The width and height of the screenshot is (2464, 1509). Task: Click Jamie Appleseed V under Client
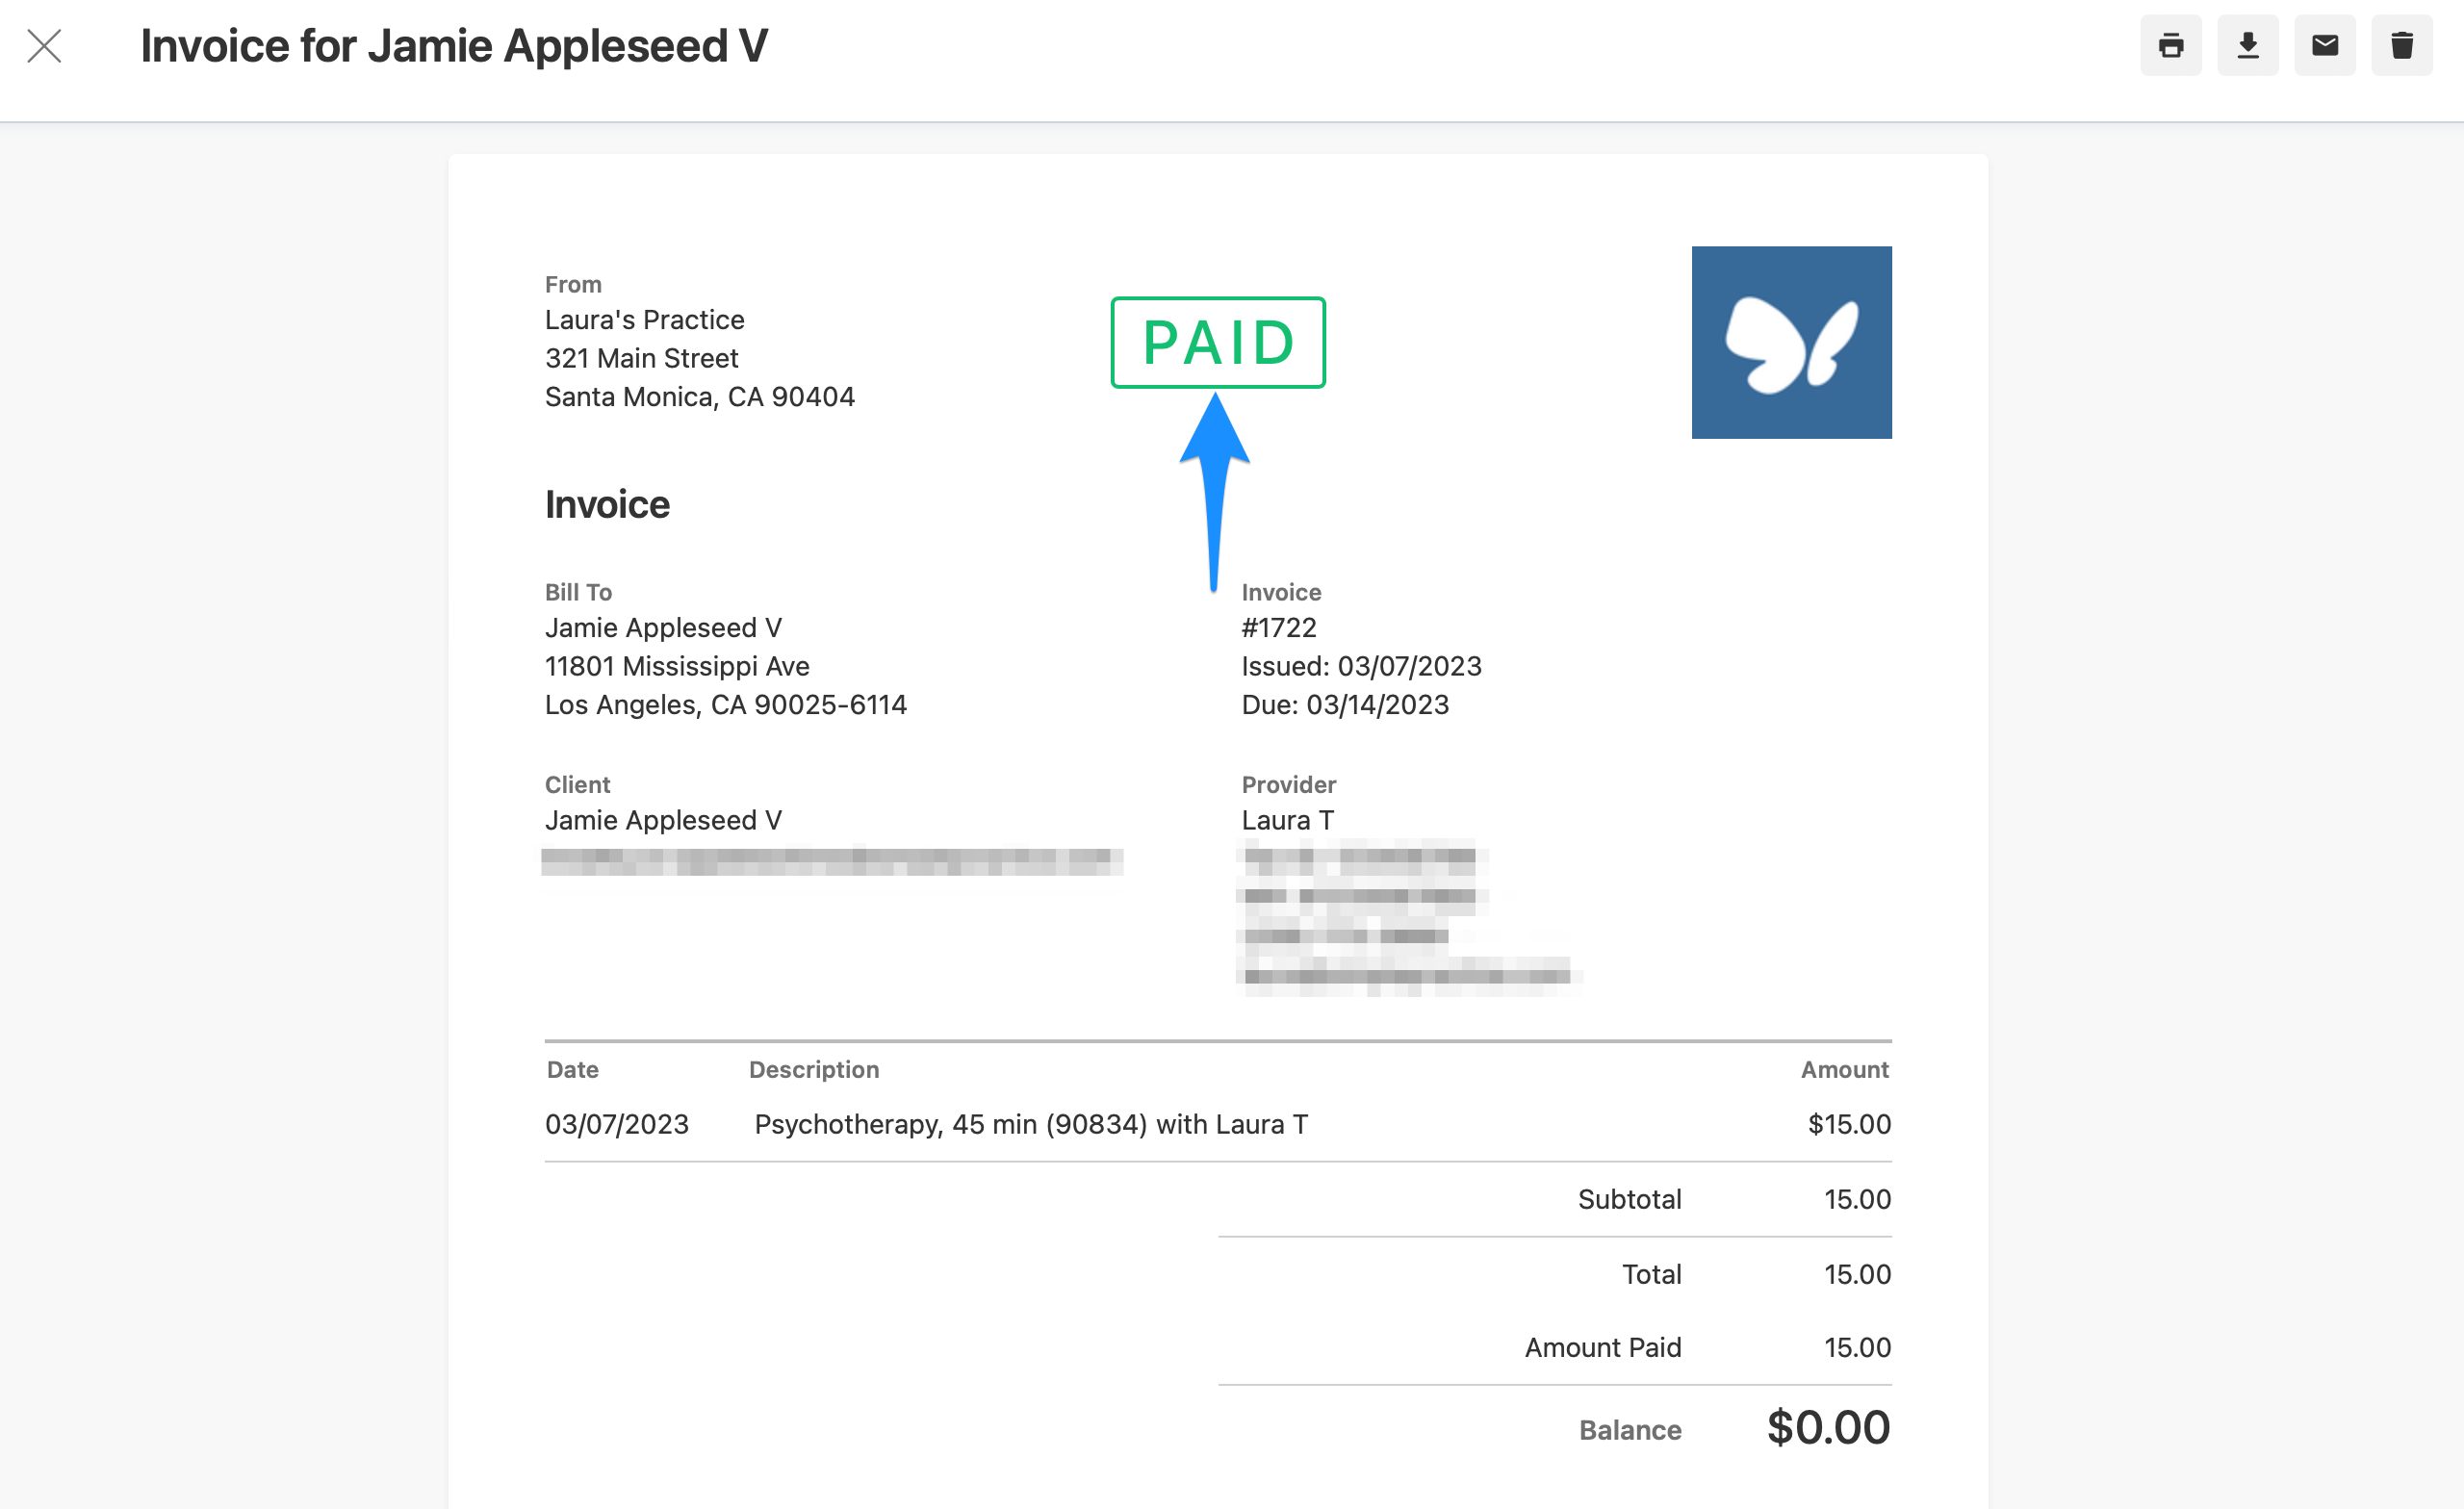tap(663, 820)
